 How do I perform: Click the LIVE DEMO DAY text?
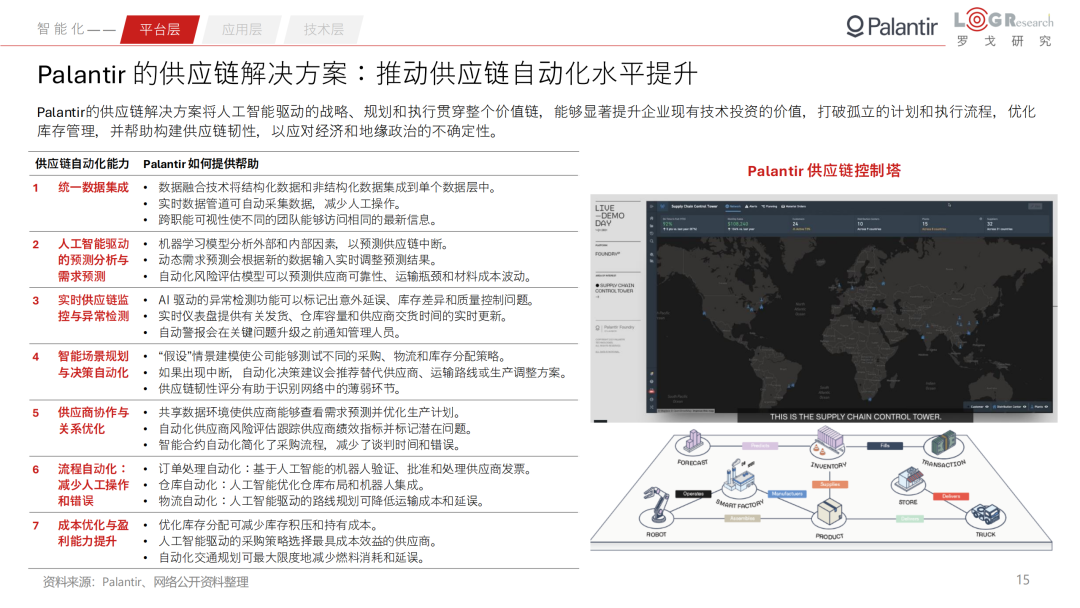point(610,216)
